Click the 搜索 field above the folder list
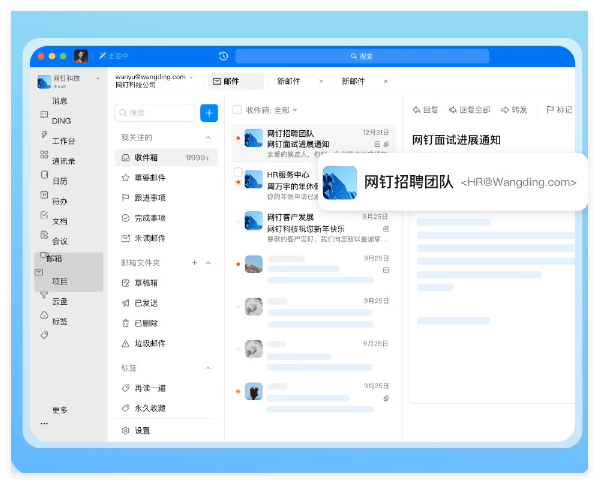The width and height of the screenshot is (599, 484). coord(155,113)
